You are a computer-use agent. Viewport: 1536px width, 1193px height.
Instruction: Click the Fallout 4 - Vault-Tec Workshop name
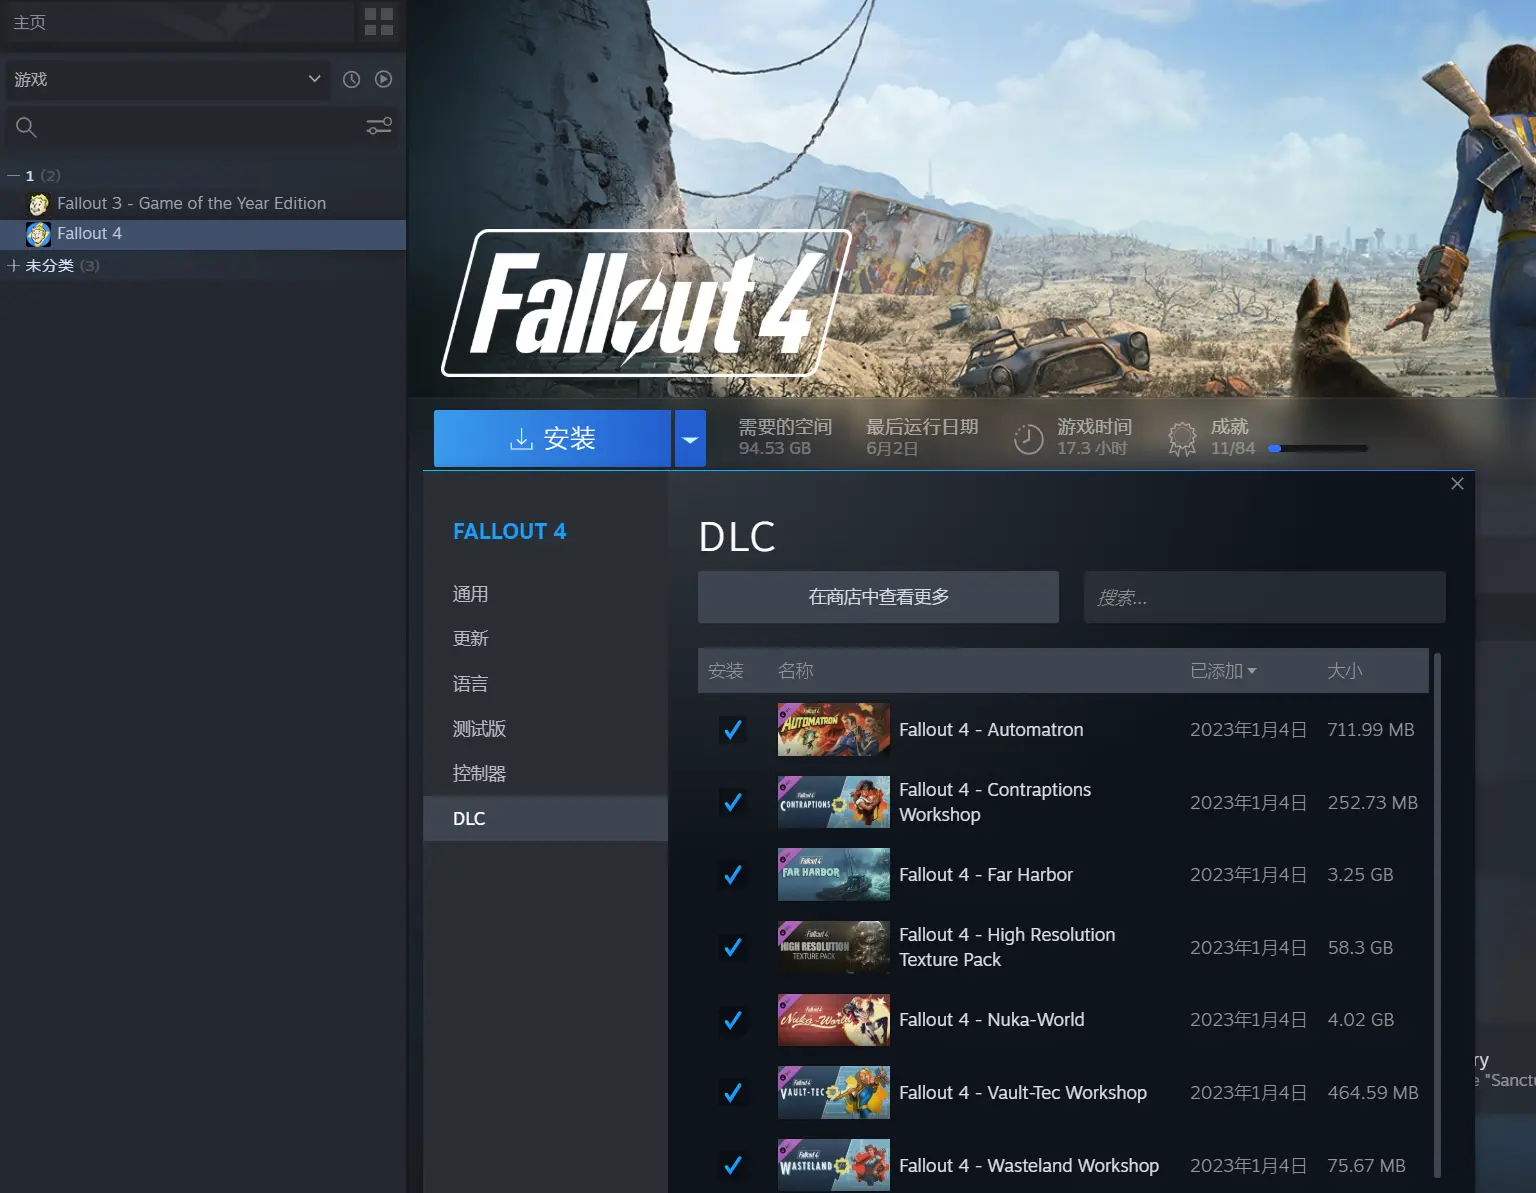coord(1023,1093)
